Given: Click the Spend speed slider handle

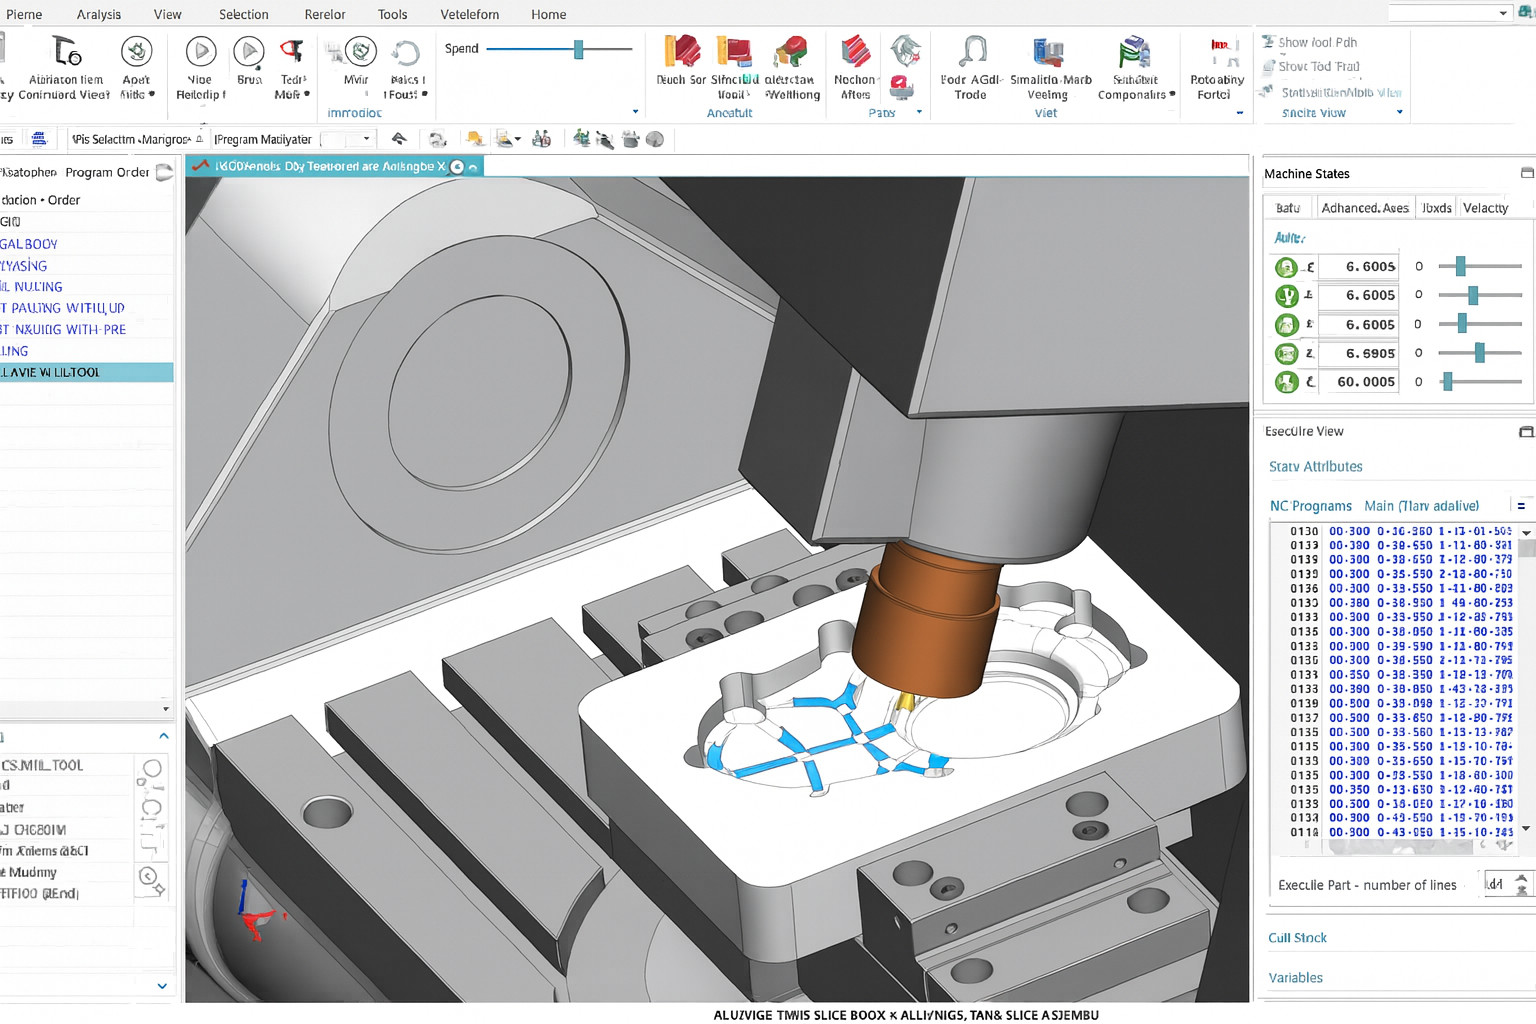Looking at the screenshot, I should (578, 49).
